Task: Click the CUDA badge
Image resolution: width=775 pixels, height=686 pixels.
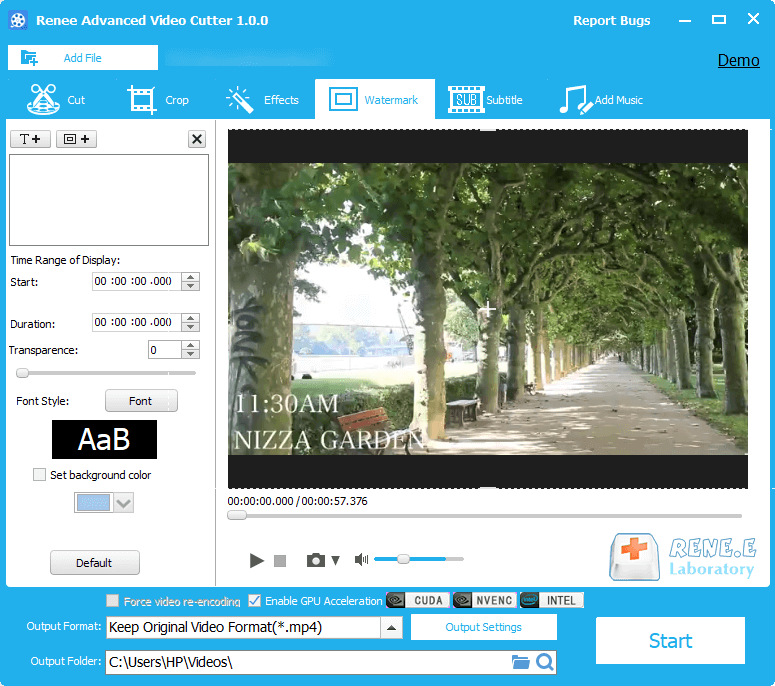Action: pyautogui.click(x=418, y=600)
